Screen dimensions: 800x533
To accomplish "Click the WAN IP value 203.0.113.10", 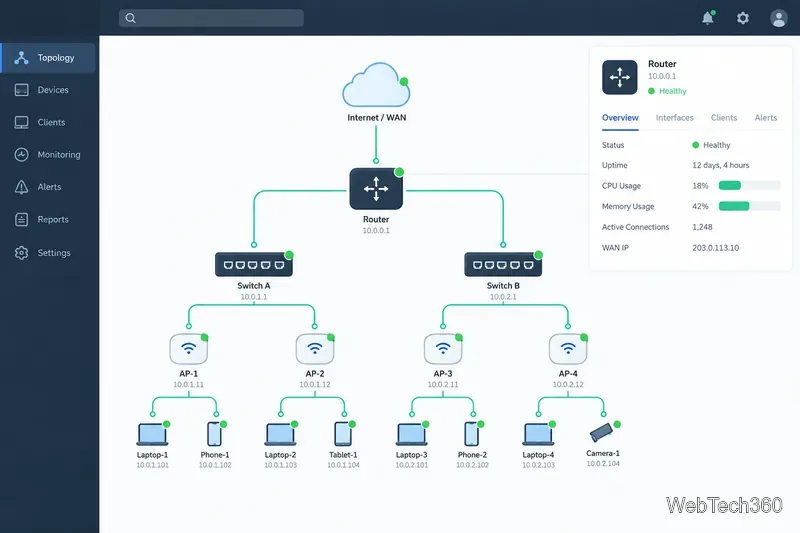I will [715, 248].
